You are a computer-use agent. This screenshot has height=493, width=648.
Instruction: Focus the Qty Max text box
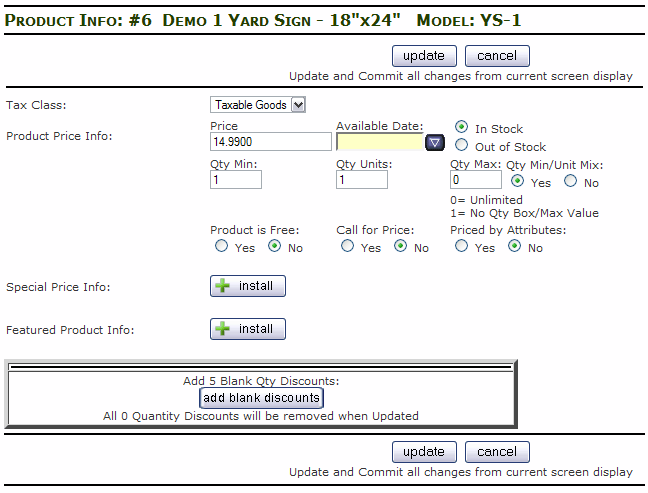click(475, 180)
